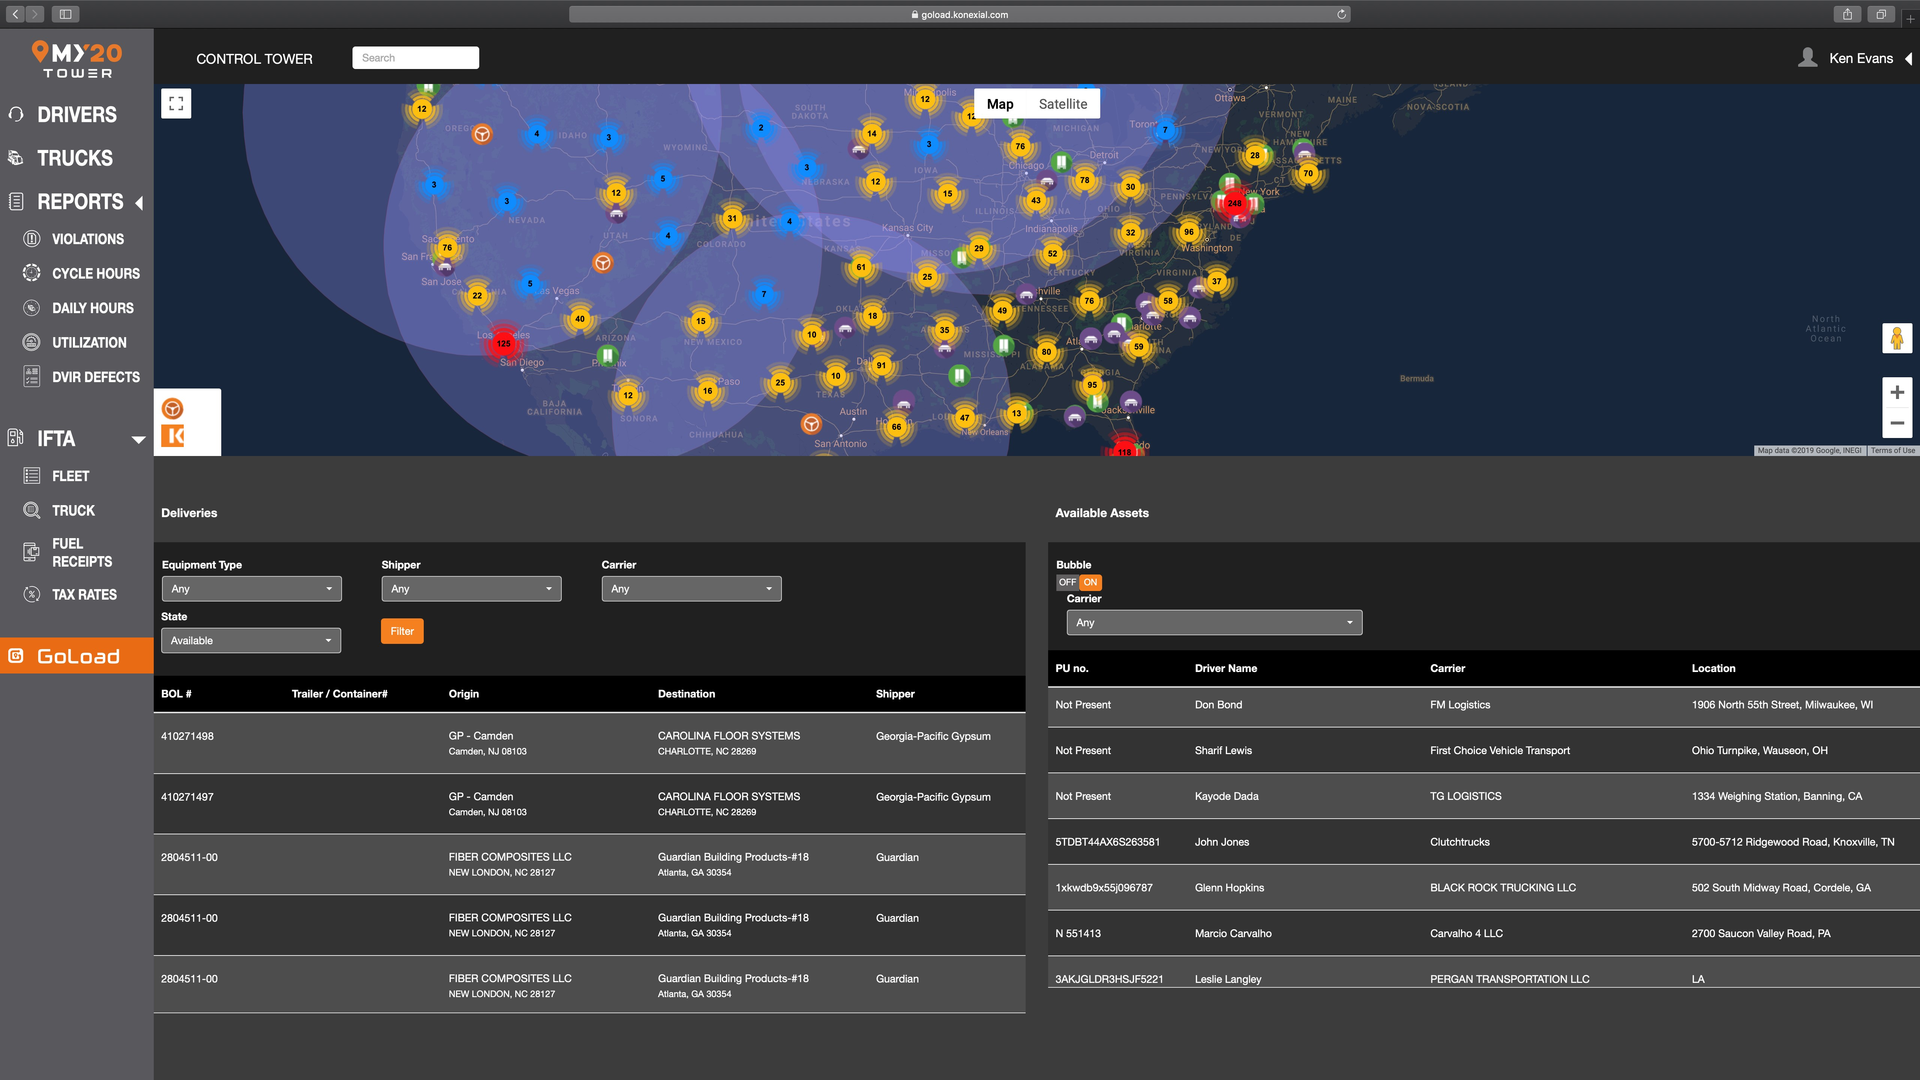Zoom out on the map
1920x1080 pixels.
(1896, 423)
